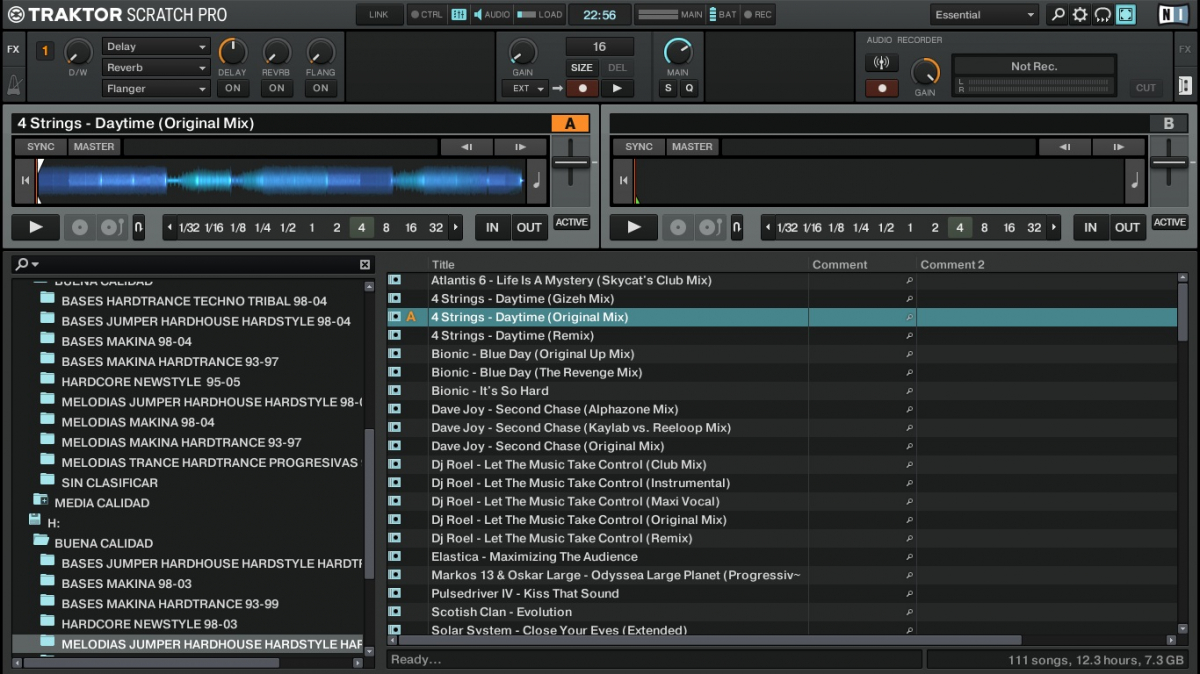
Task: Click the Deck A tempo fader
Action: [571, 161]
